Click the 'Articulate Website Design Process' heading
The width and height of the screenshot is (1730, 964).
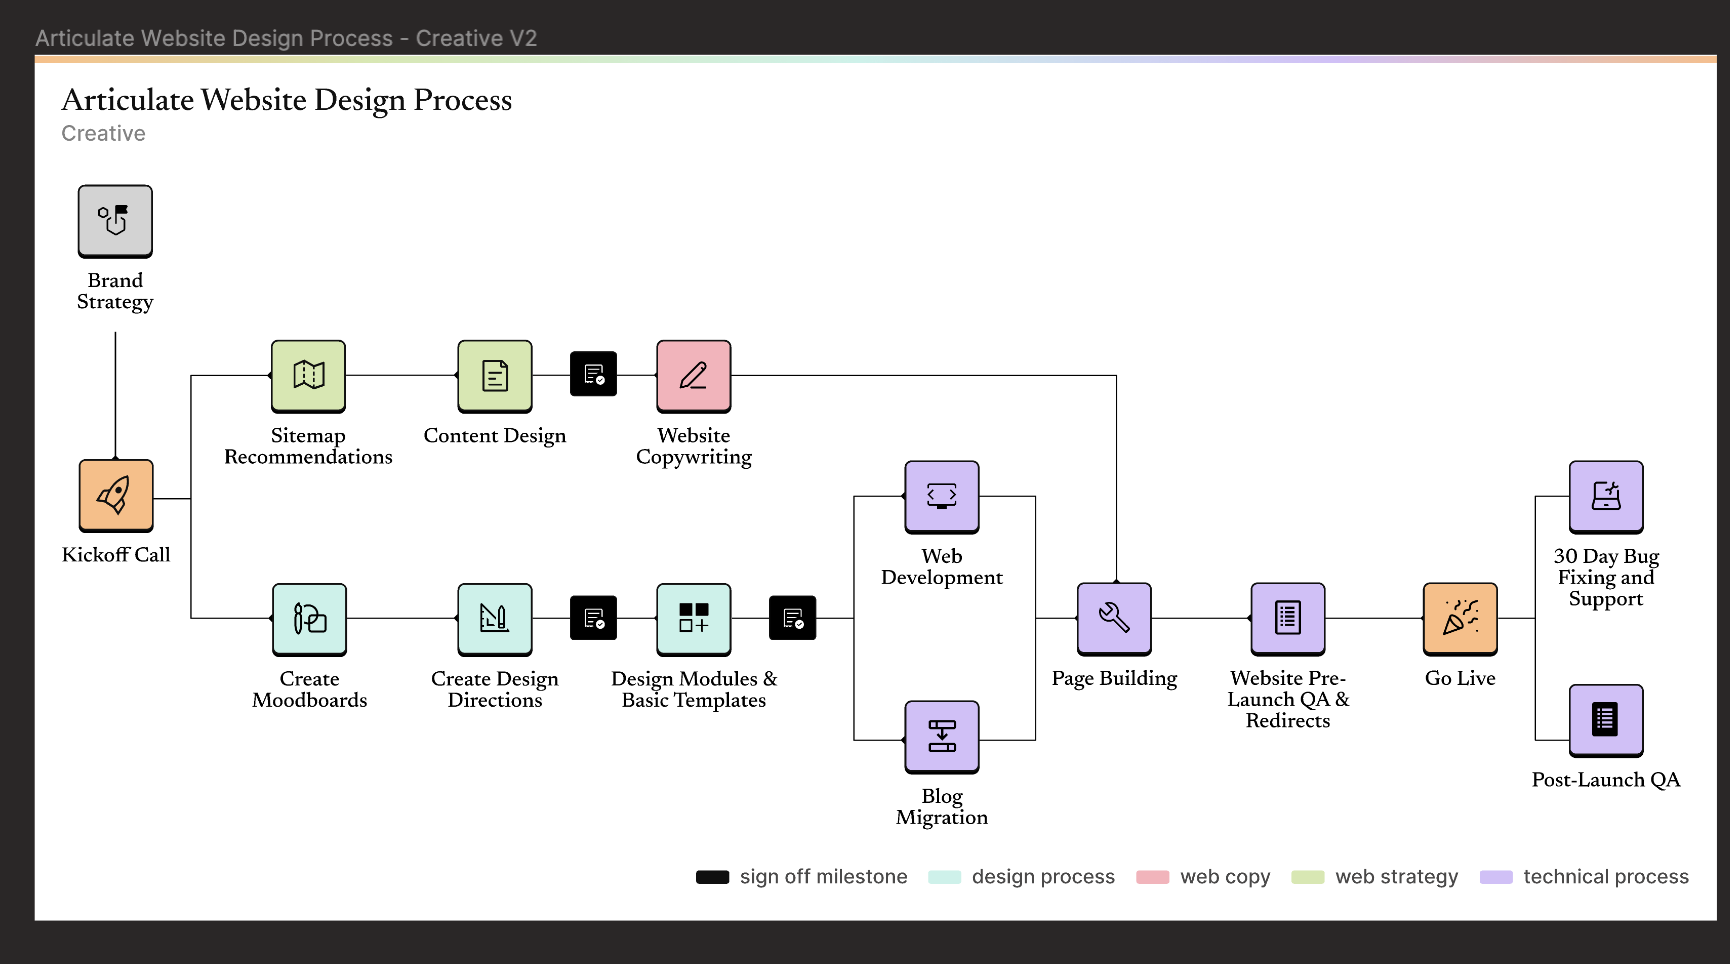pyautogui.click(x=287, y=100)
